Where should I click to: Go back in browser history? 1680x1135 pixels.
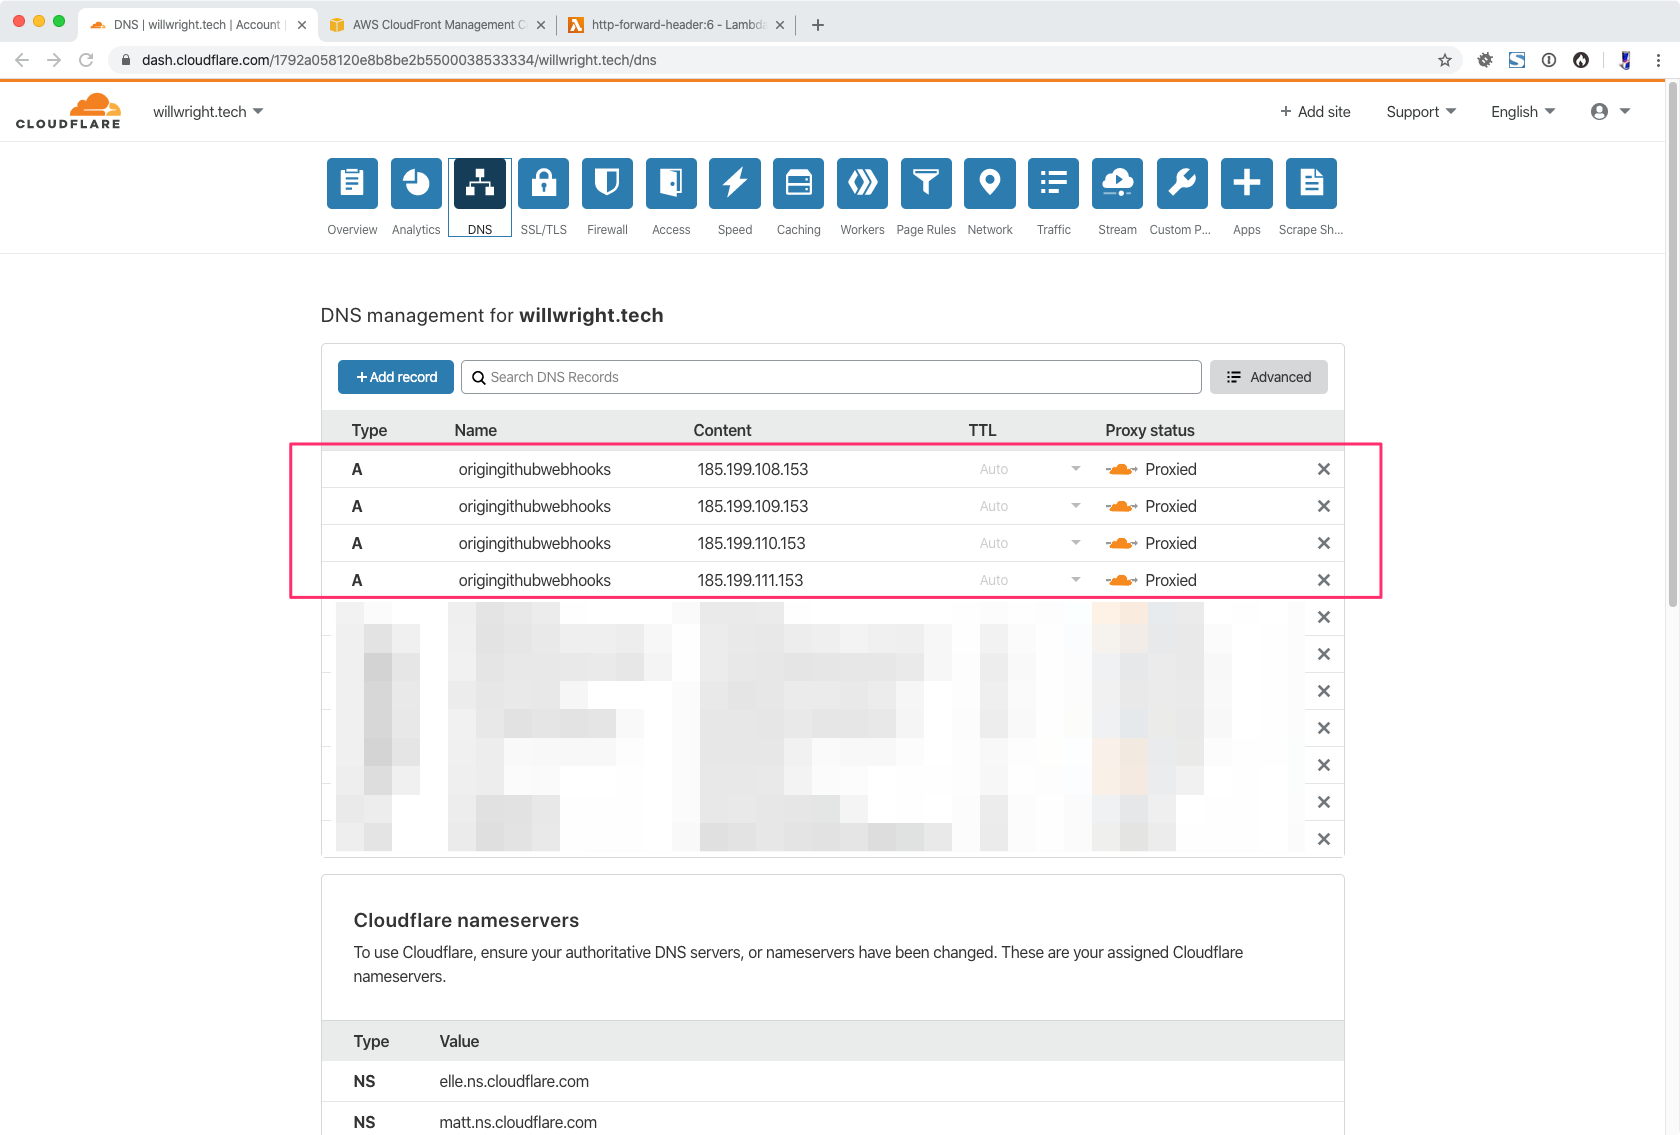point(22,60)
